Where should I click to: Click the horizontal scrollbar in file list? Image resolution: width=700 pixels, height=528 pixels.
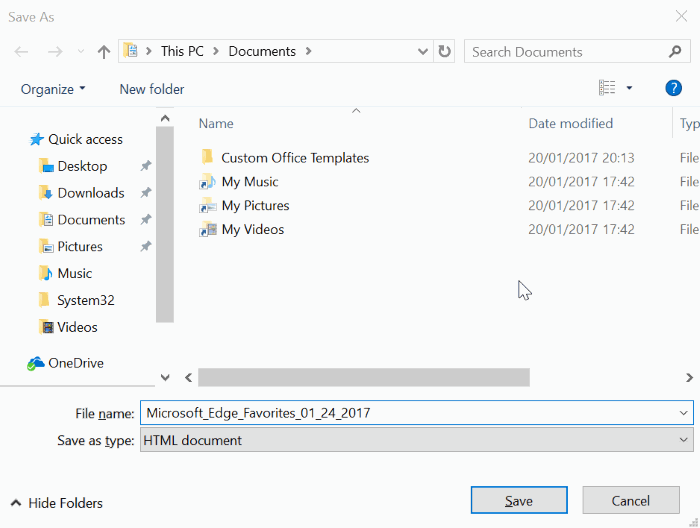click(364, 377)
